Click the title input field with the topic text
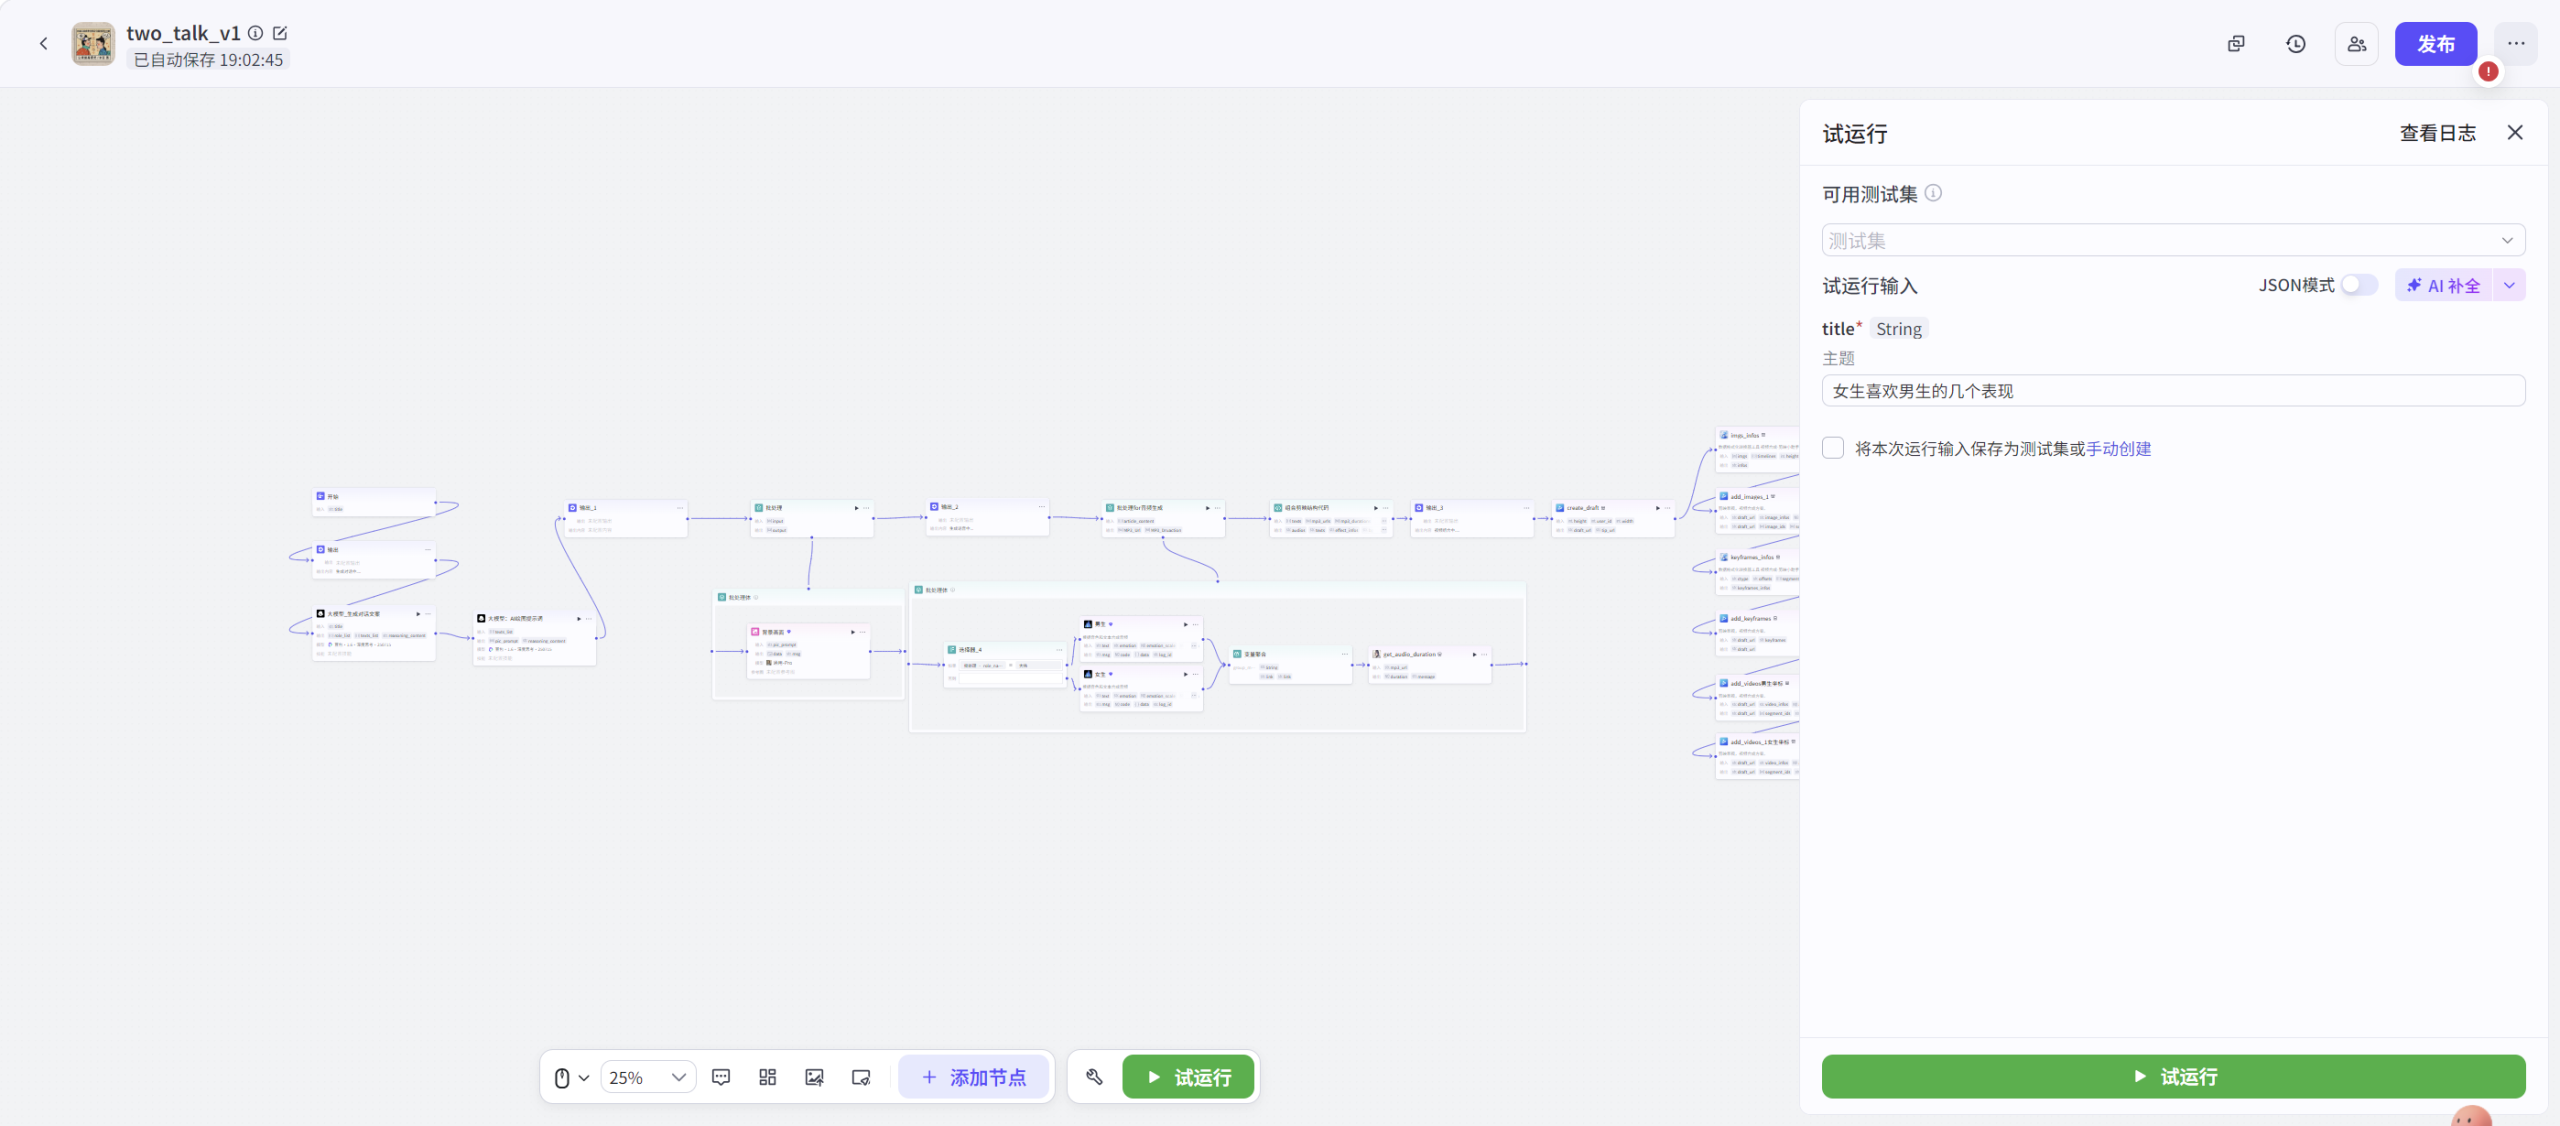This screenshot has height=1126, width=2560. point(2172,391)
